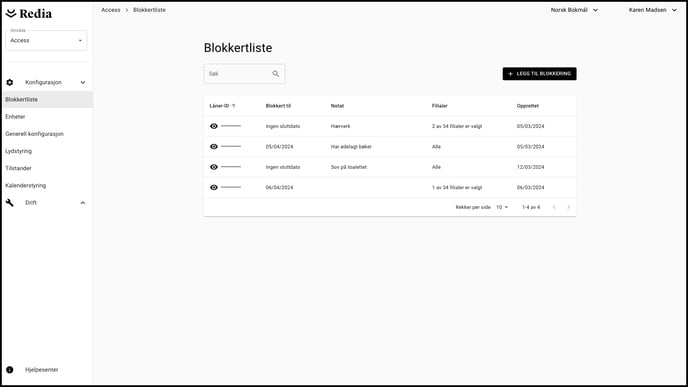688x387 pixels.
Task: Show the Låner-ID in the 06/04/2024 row
Action: pyautogui.click(x=214, y=187)
